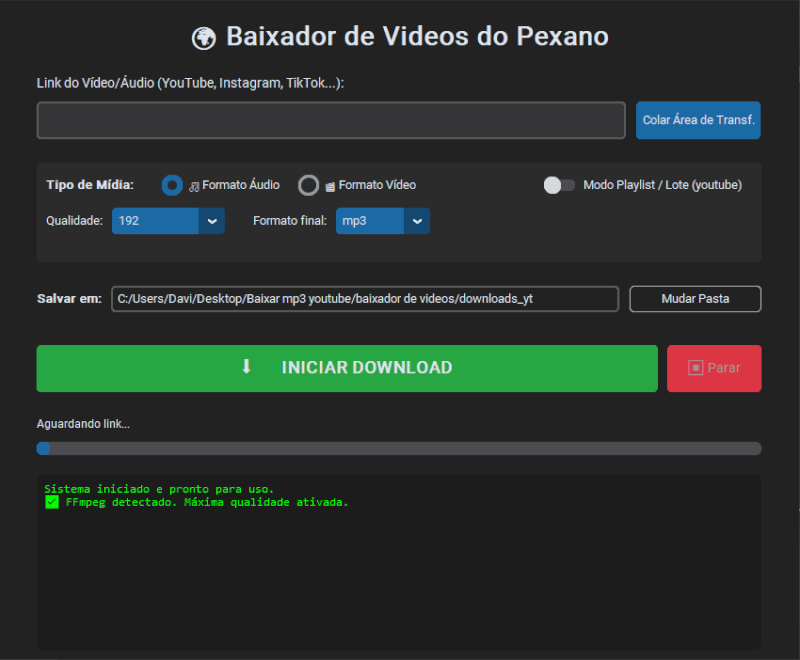800x660 pixels.
Task: Click the 'Qualidade:' label
Action: click(x=74, y=221)
